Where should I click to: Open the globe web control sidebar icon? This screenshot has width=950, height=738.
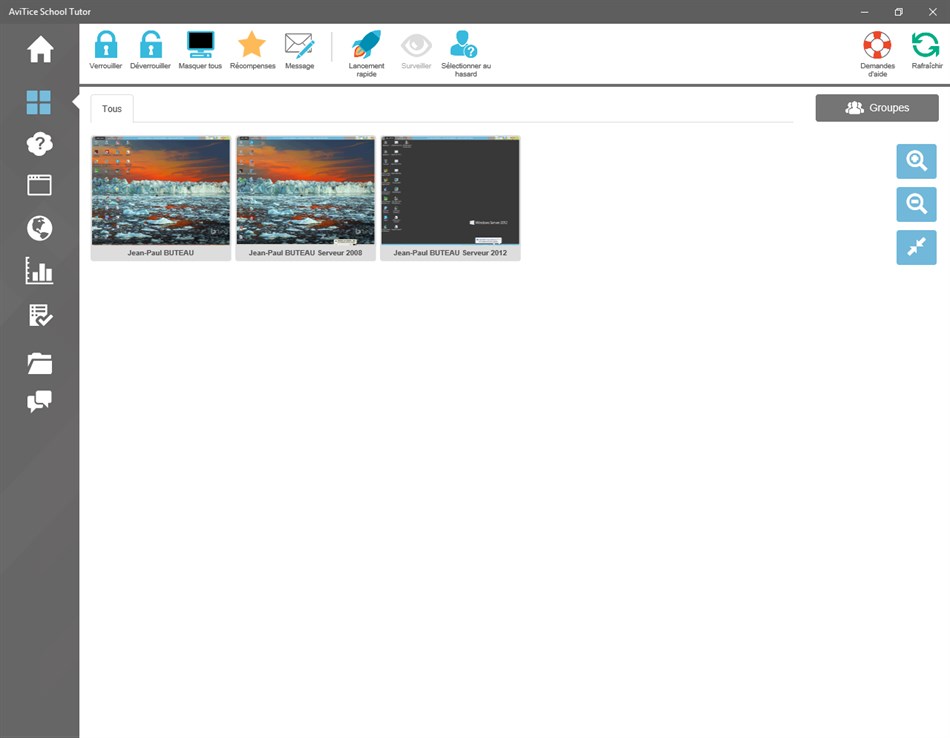coord(39,228)
